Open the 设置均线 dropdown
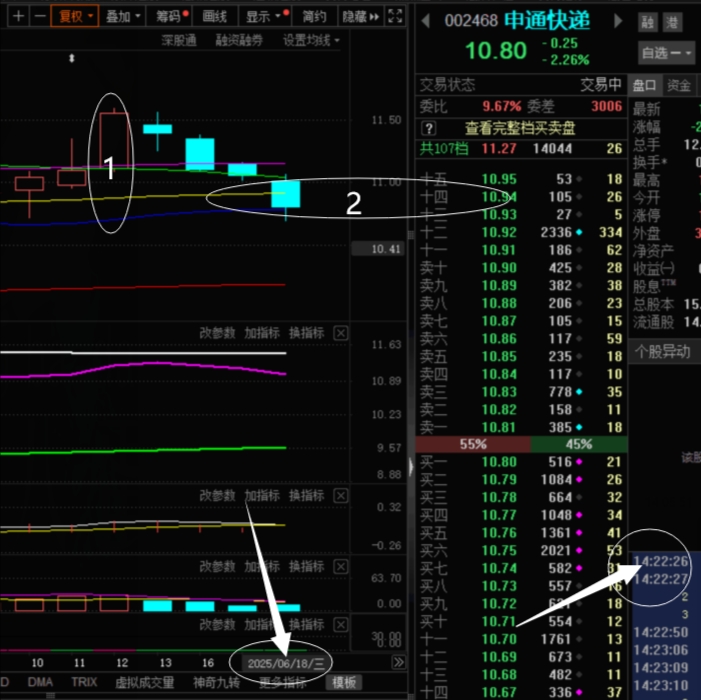 (x=311, y=40)
